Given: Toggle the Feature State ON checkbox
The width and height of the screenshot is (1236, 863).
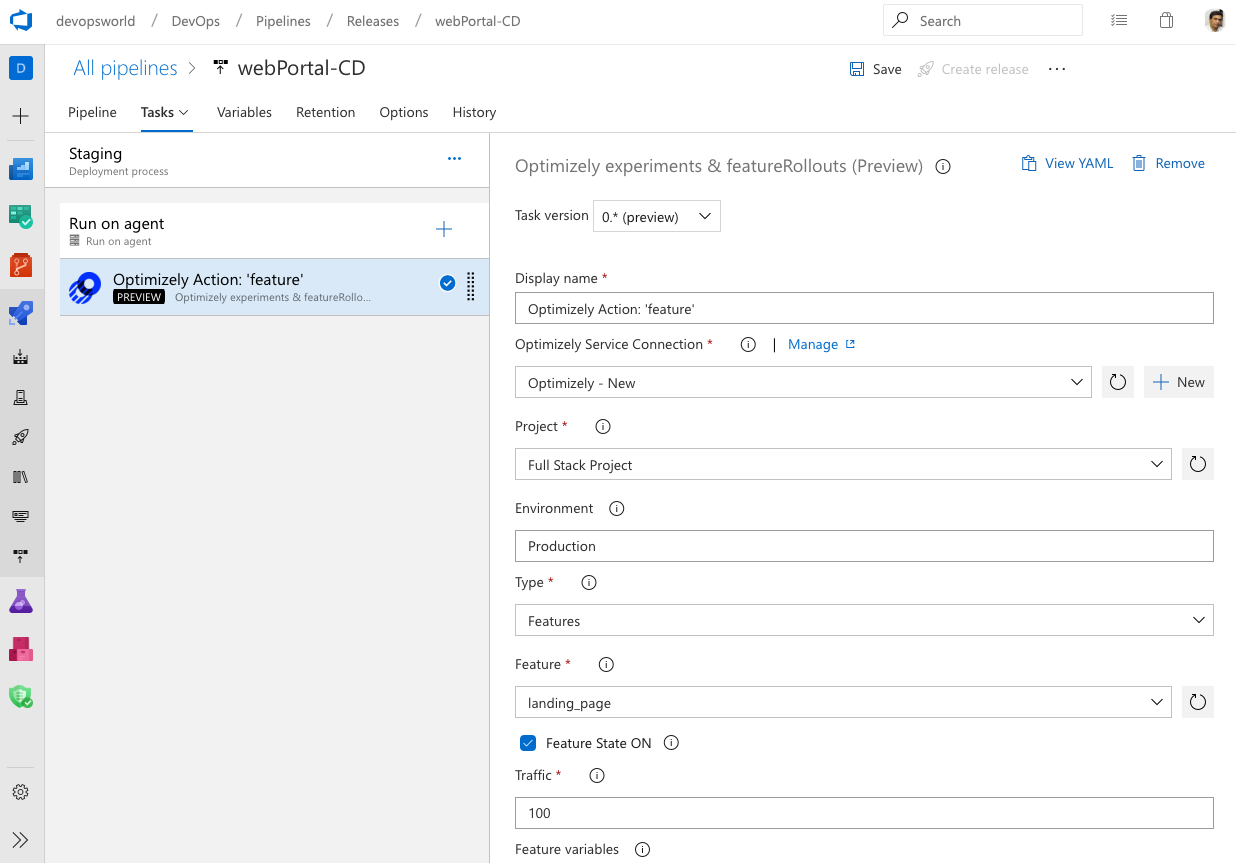Looking at the screenshot, I should 528,743.
